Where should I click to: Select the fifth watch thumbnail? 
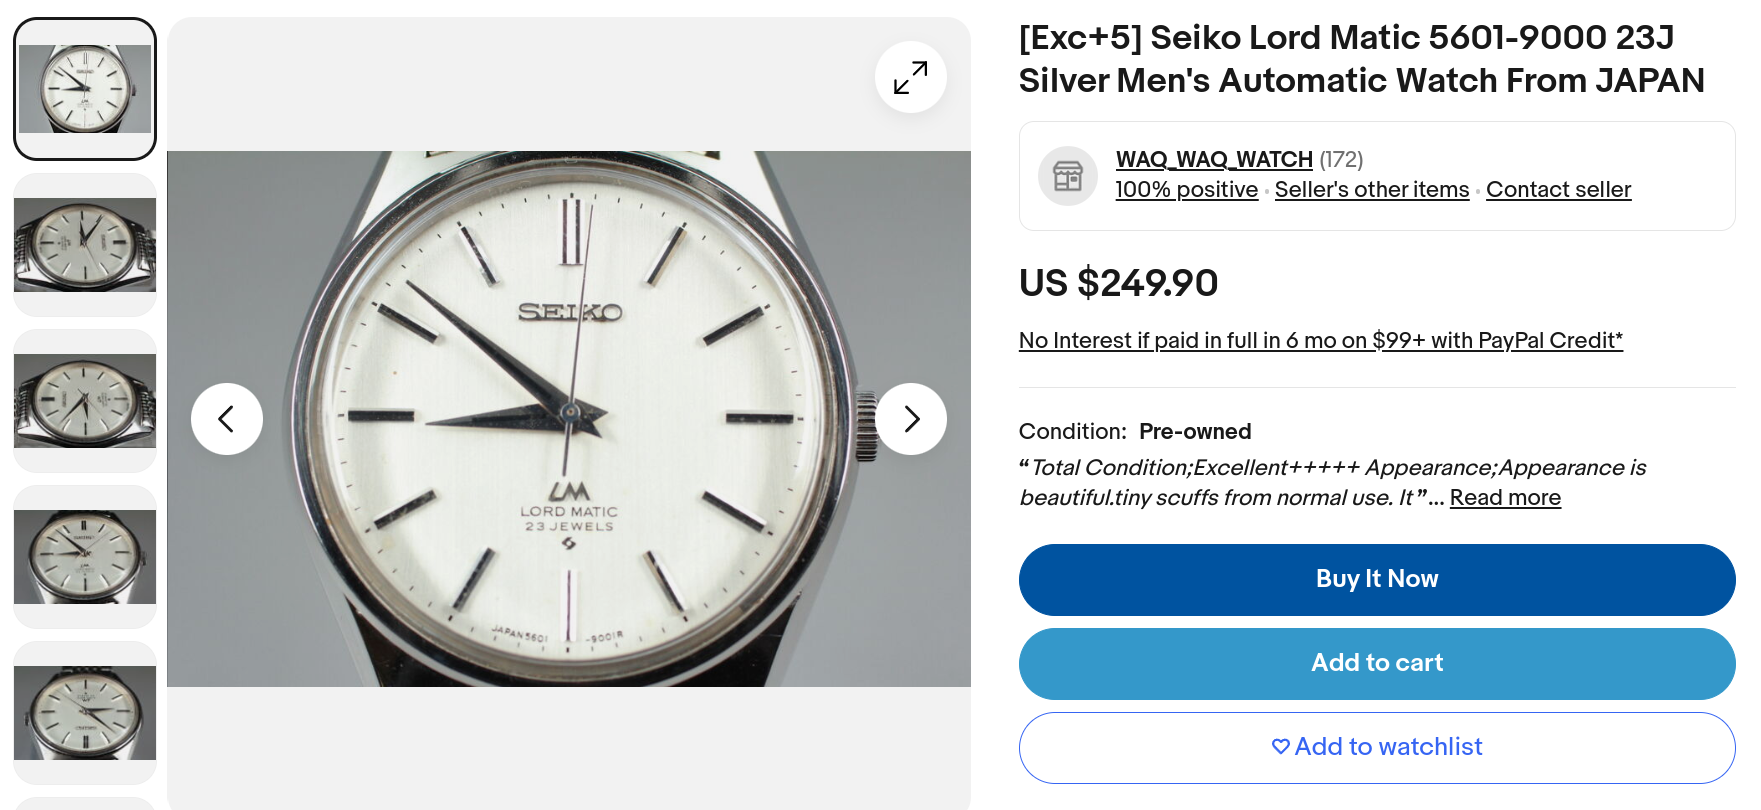pyautogui.click(x=85, y=713)
